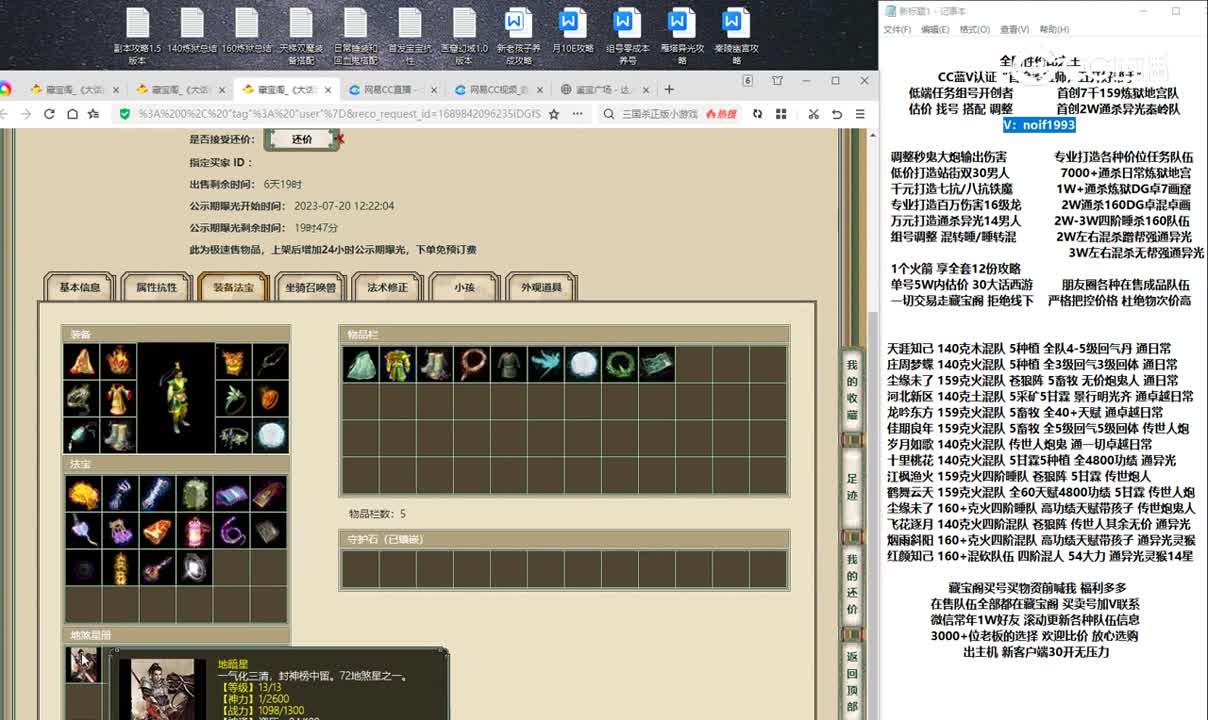Go forward in browser history
Screen dimensions: 1208x720
click(x=27, y=114)
